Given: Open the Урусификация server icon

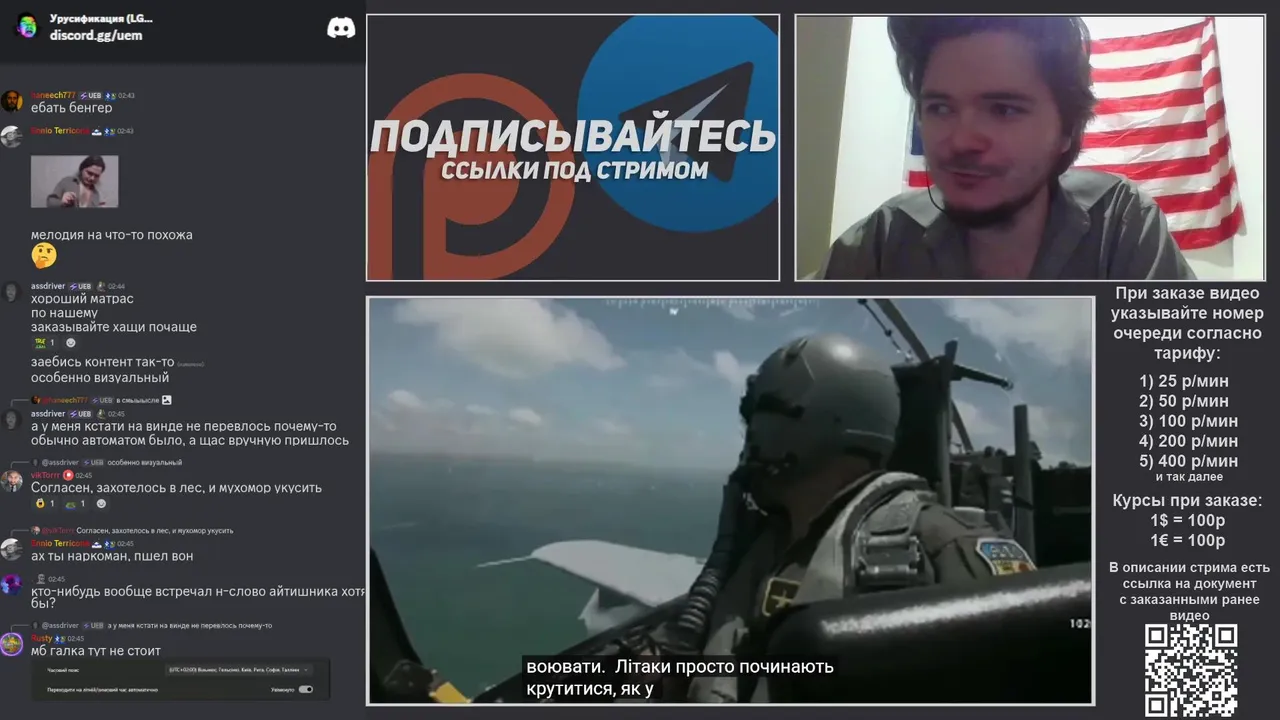Looking at the screenshot, I should coord(27,26).
